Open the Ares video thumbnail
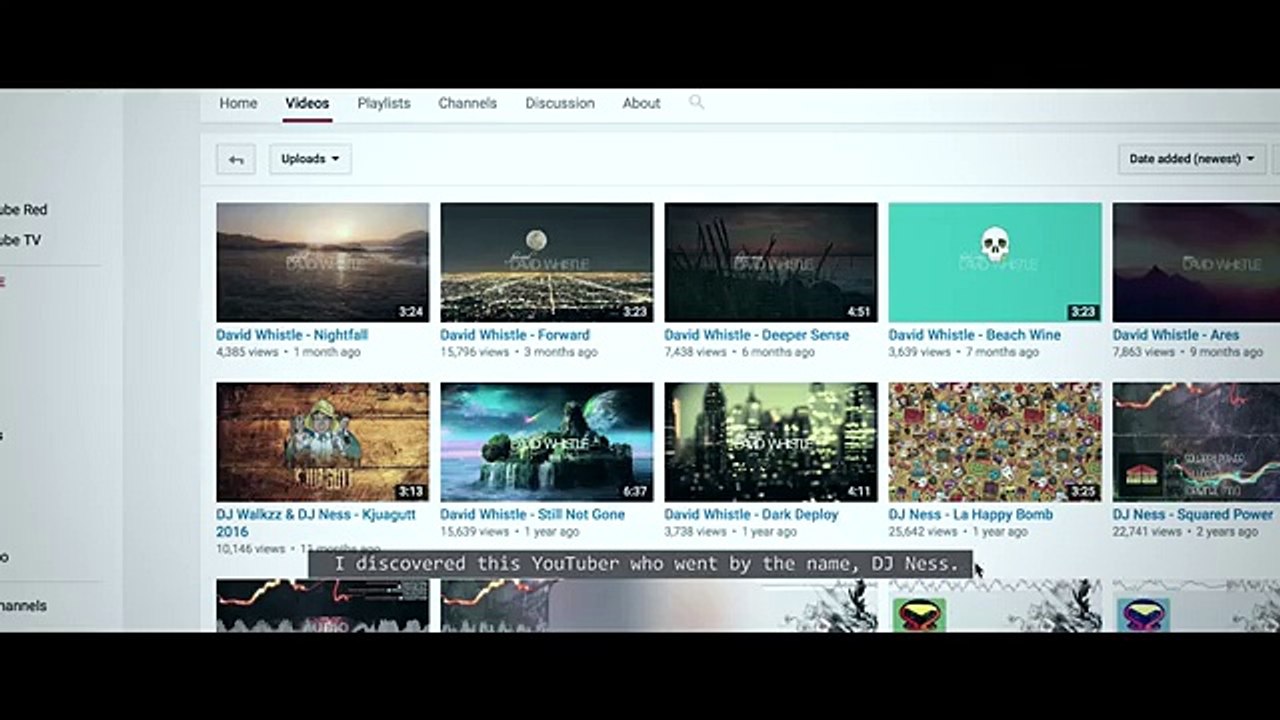Image resolution: width=1280 pixels, height=720 pixels. point(1196,262)
